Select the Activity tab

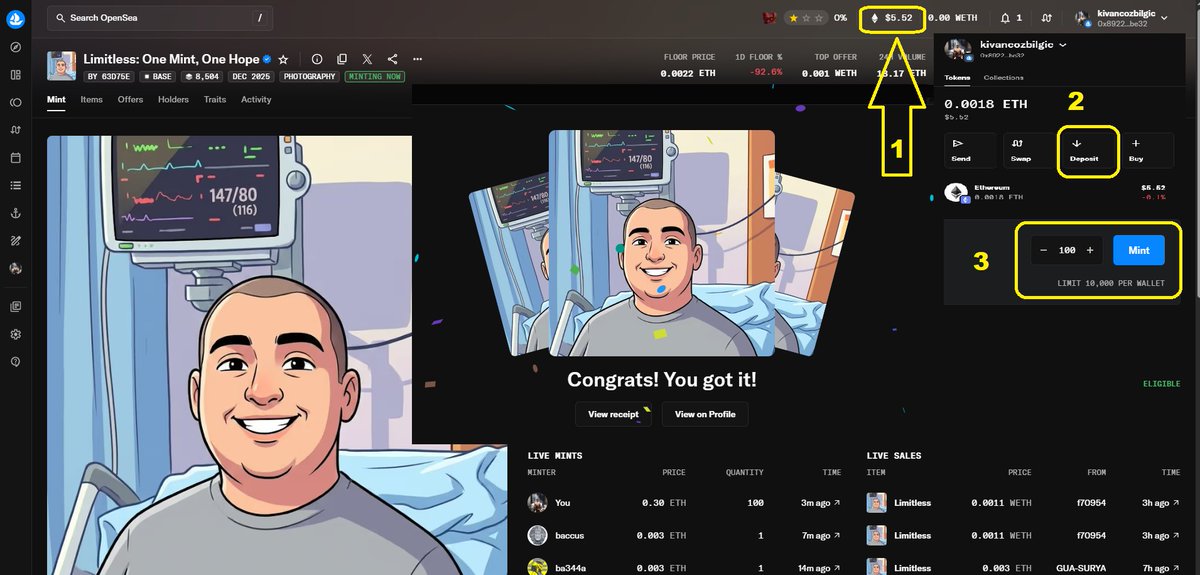click(256, 100)
